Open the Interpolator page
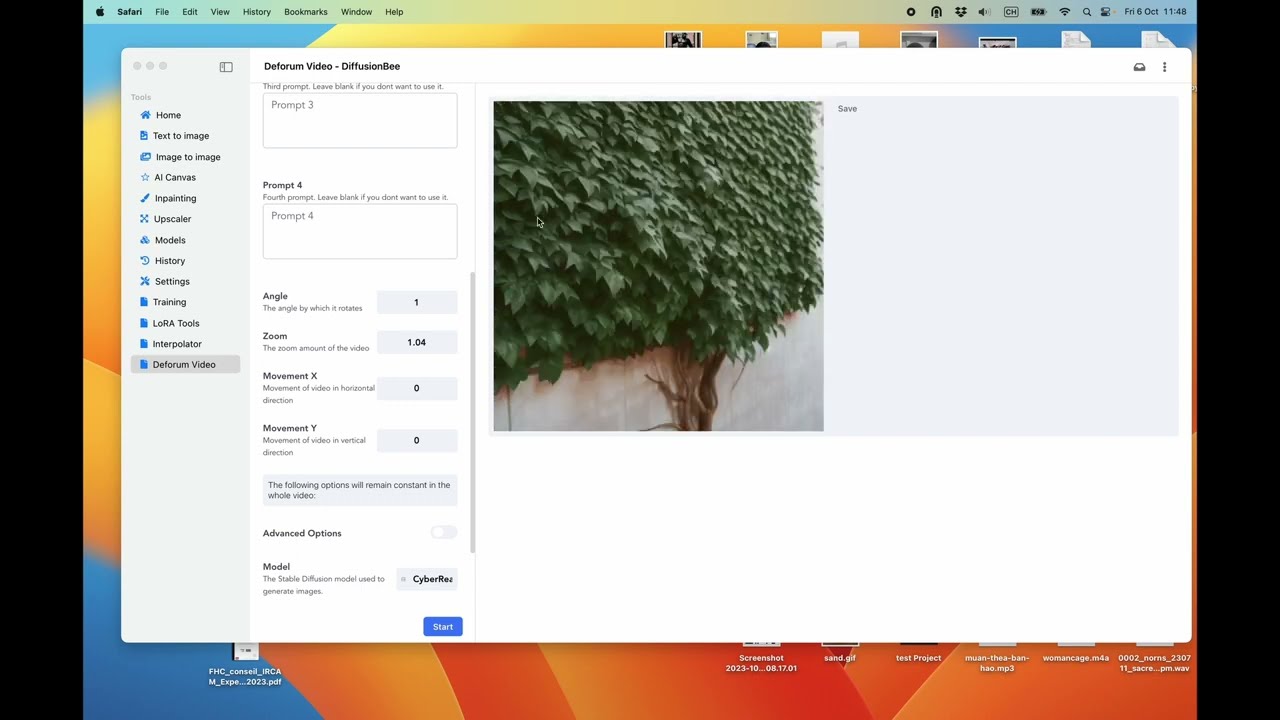The image size is (1280, 720). click(177, 344)
